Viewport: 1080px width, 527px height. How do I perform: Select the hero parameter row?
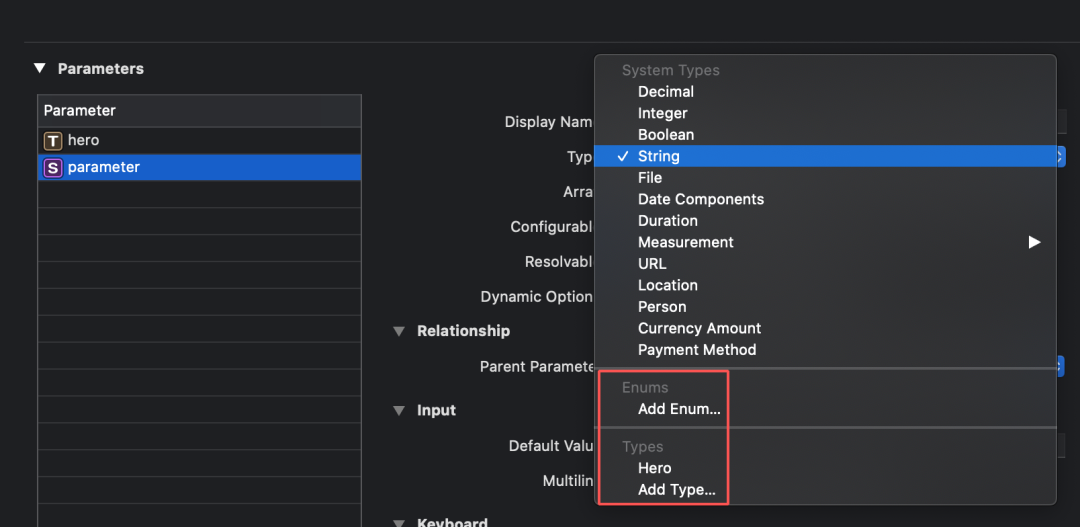(200, 141)
